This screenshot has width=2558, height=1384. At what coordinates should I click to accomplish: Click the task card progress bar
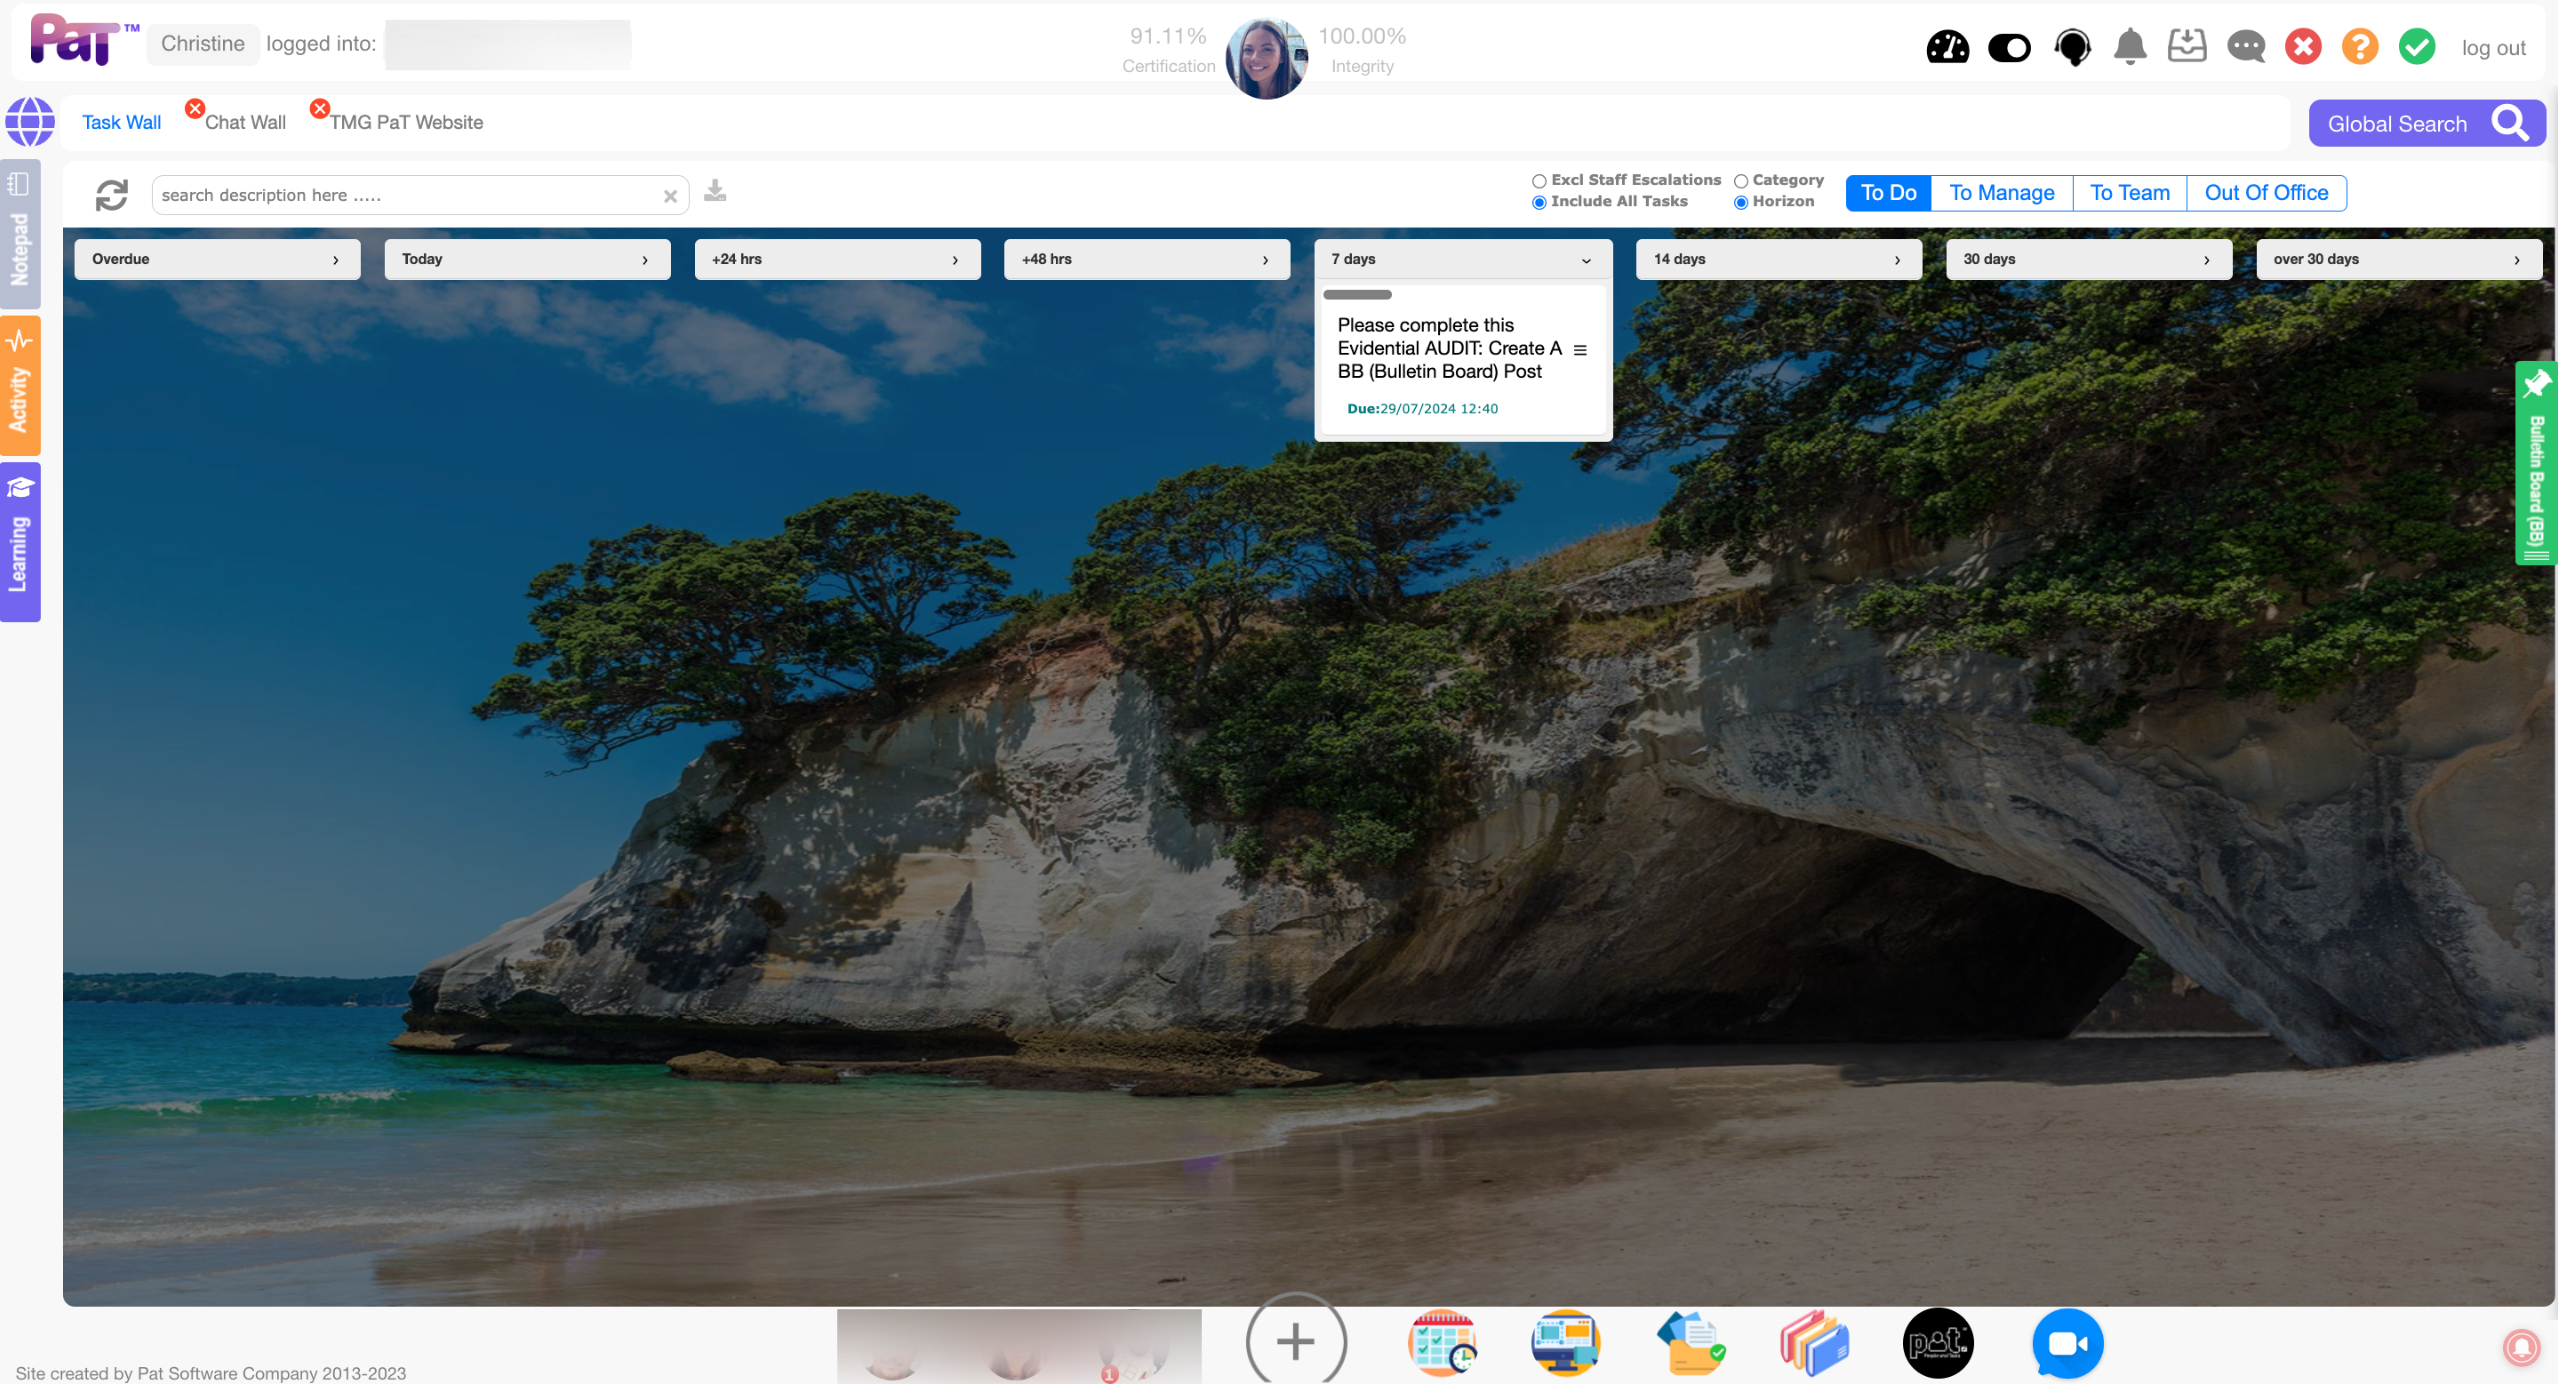(x=1357, y=295)
